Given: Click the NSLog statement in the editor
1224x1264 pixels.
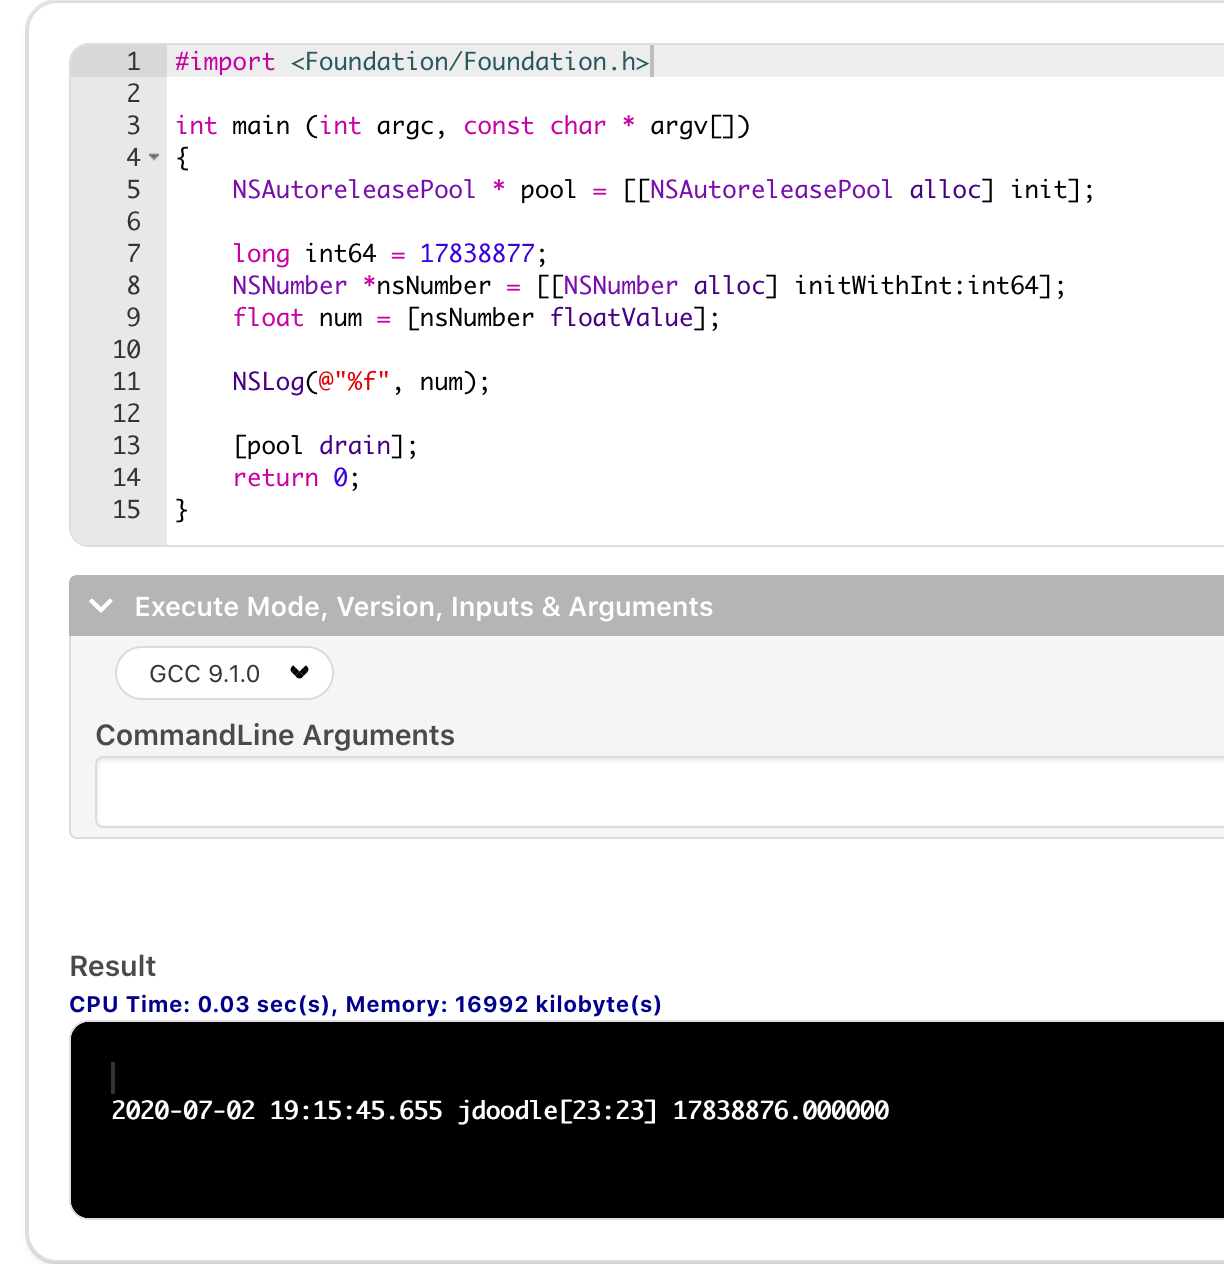Looking at the screenshot, I should (358, 381).
